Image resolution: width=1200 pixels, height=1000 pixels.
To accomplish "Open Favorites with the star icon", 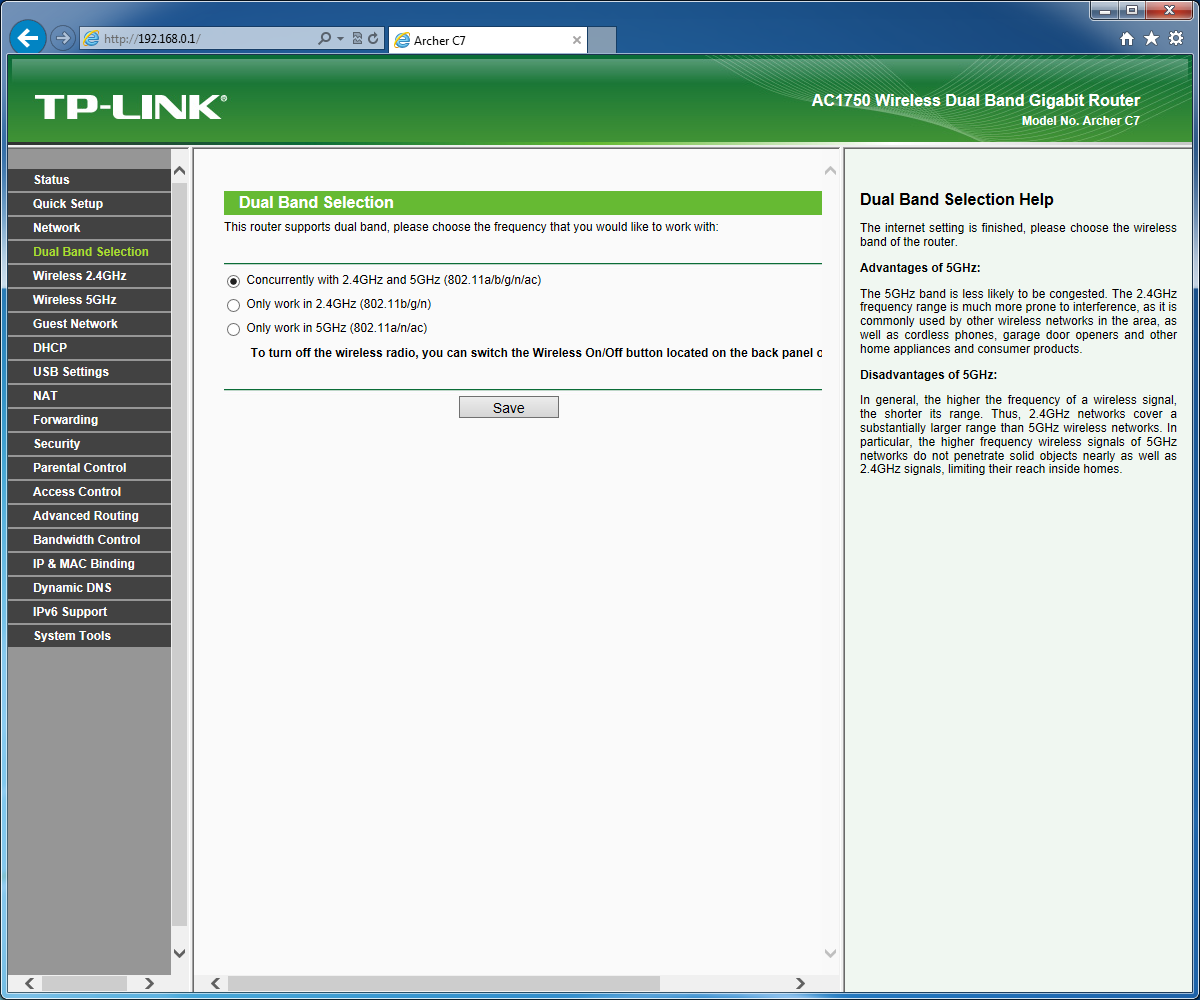I will (1151, 38).
